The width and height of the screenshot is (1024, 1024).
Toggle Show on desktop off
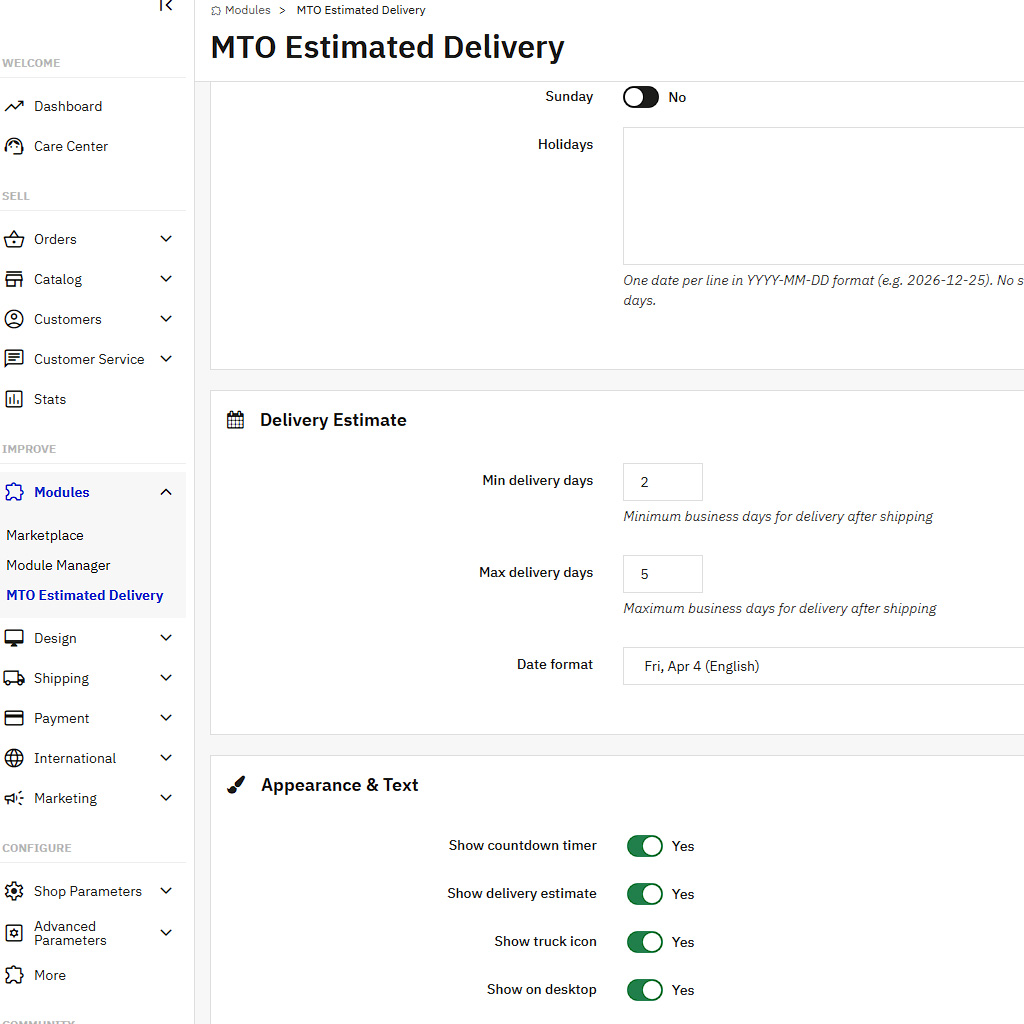645,990
